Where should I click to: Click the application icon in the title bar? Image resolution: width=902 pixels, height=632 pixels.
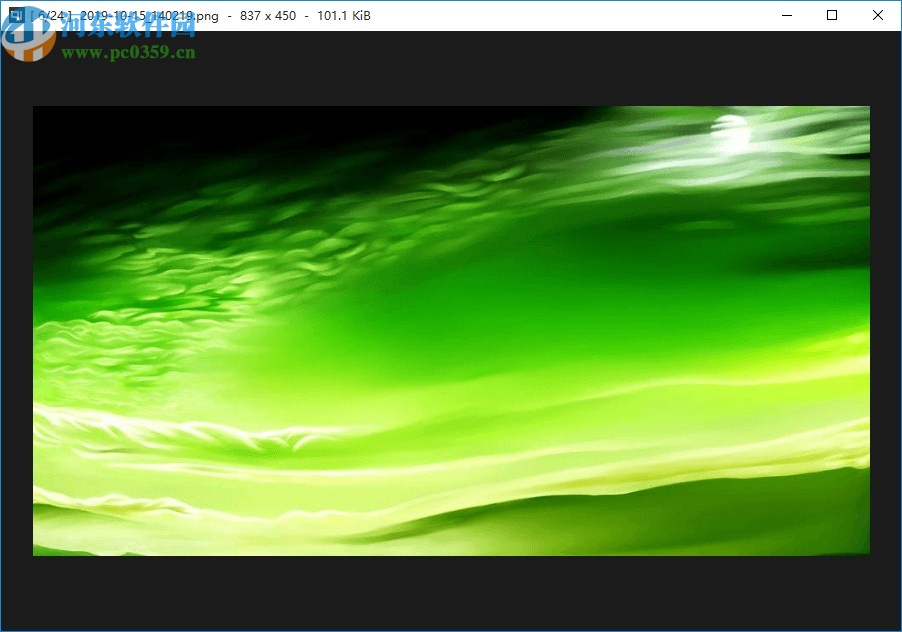coord(16,16)
